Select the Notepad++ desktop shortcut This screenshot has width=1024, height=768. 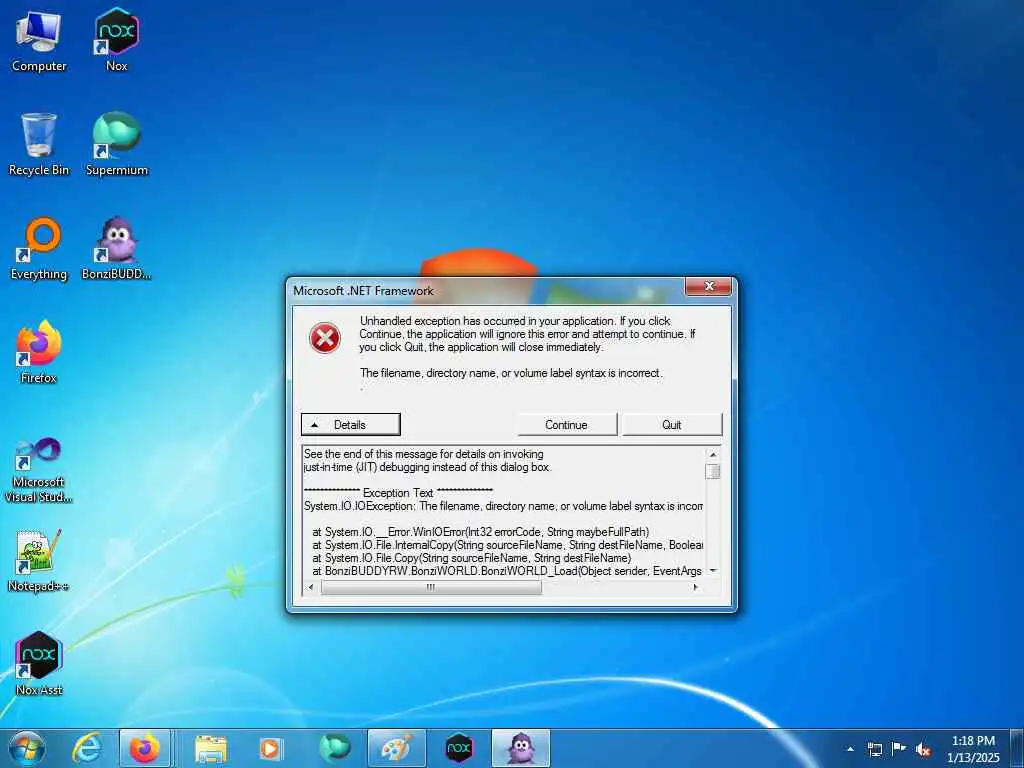pyautogui.click(x=39, y=560)
